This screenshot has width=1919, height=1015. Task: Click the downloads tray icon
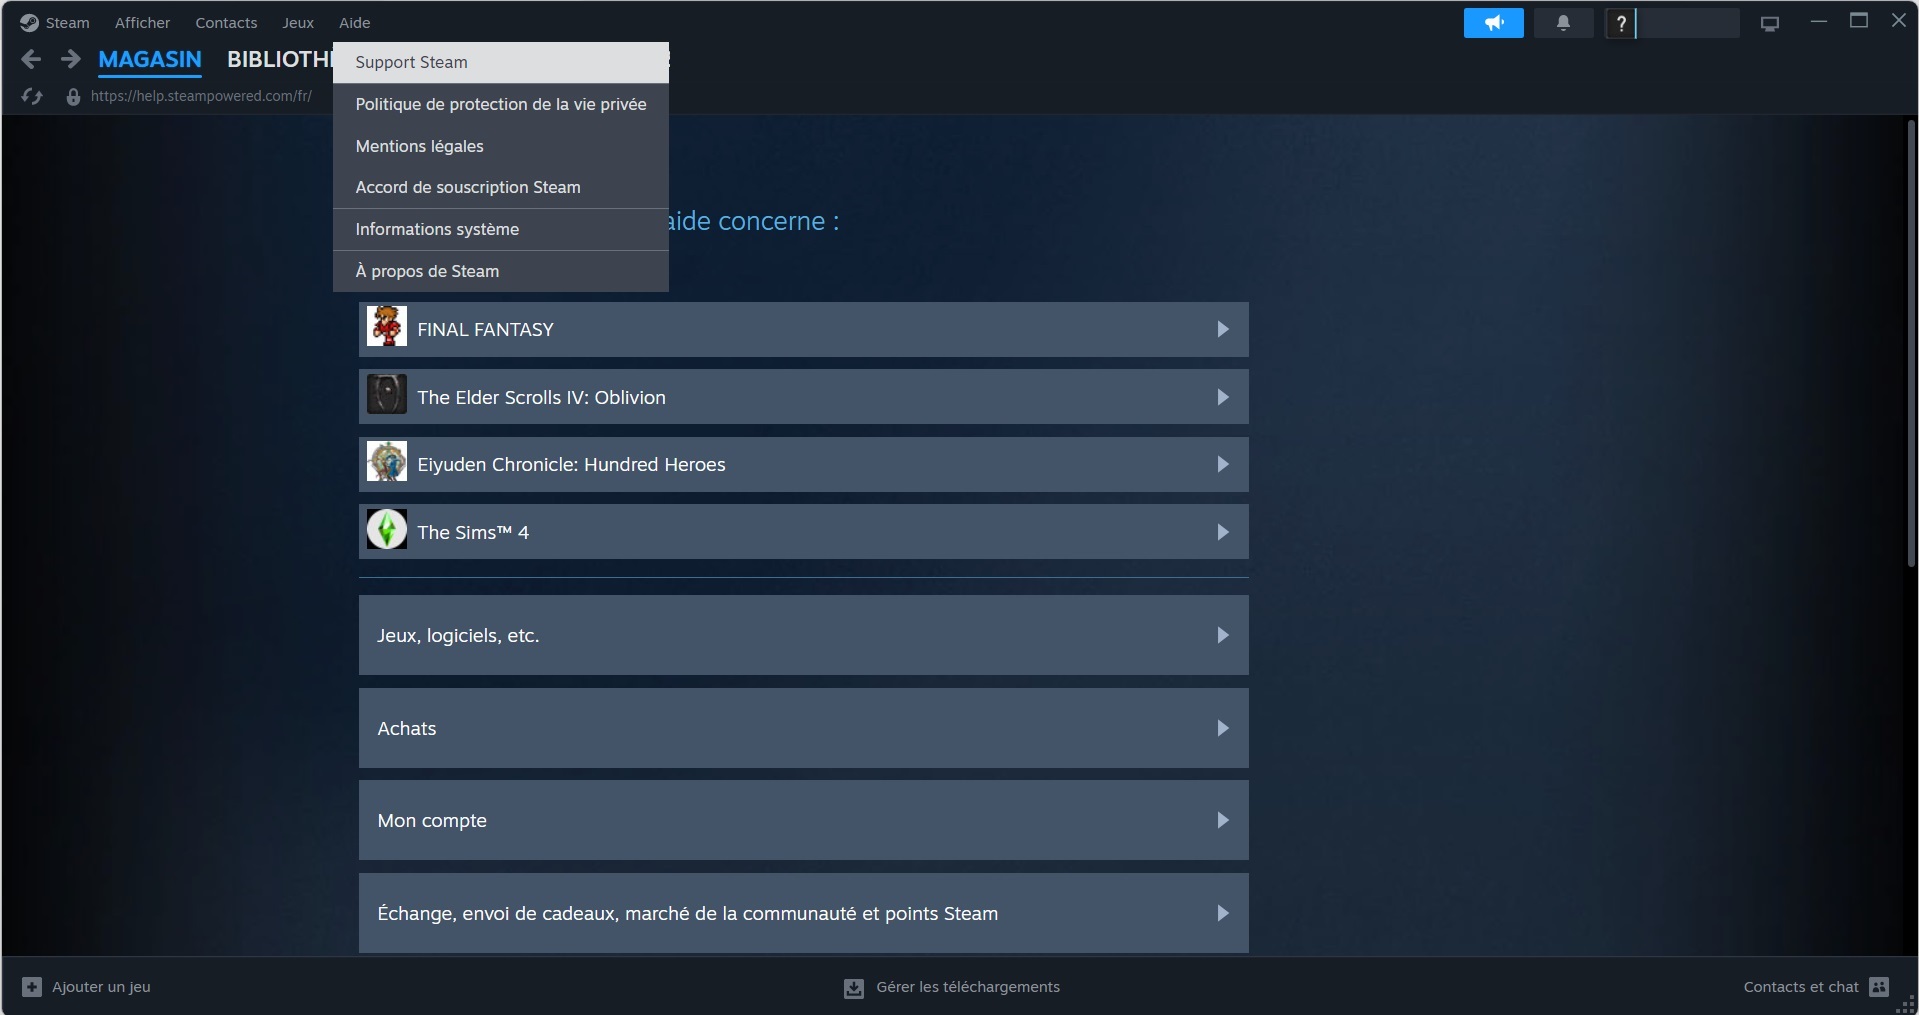click(853, 988)
